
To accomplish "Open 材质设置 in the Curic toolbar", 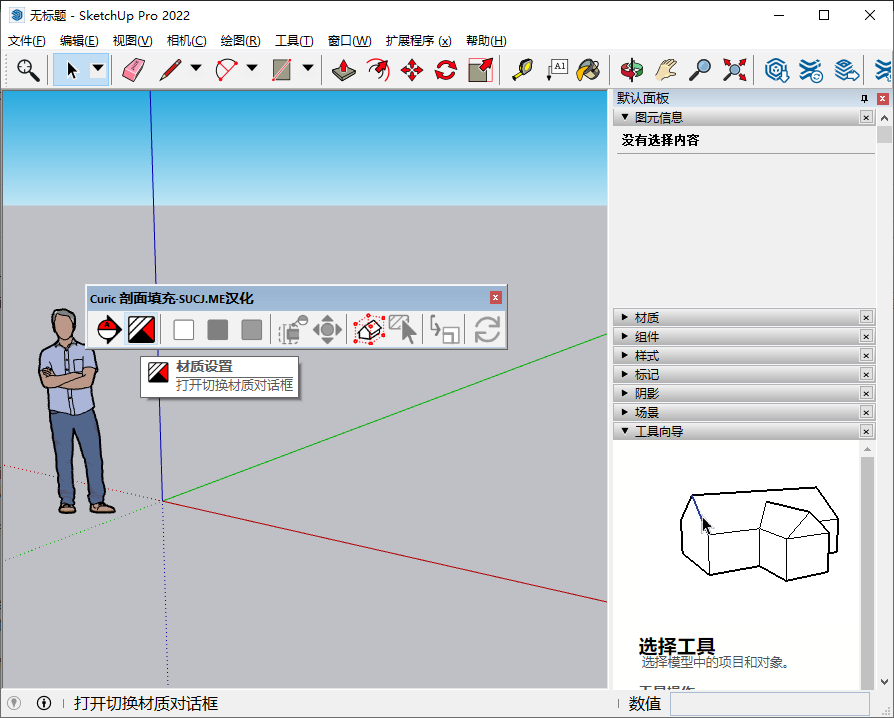I will click(141, 329).
